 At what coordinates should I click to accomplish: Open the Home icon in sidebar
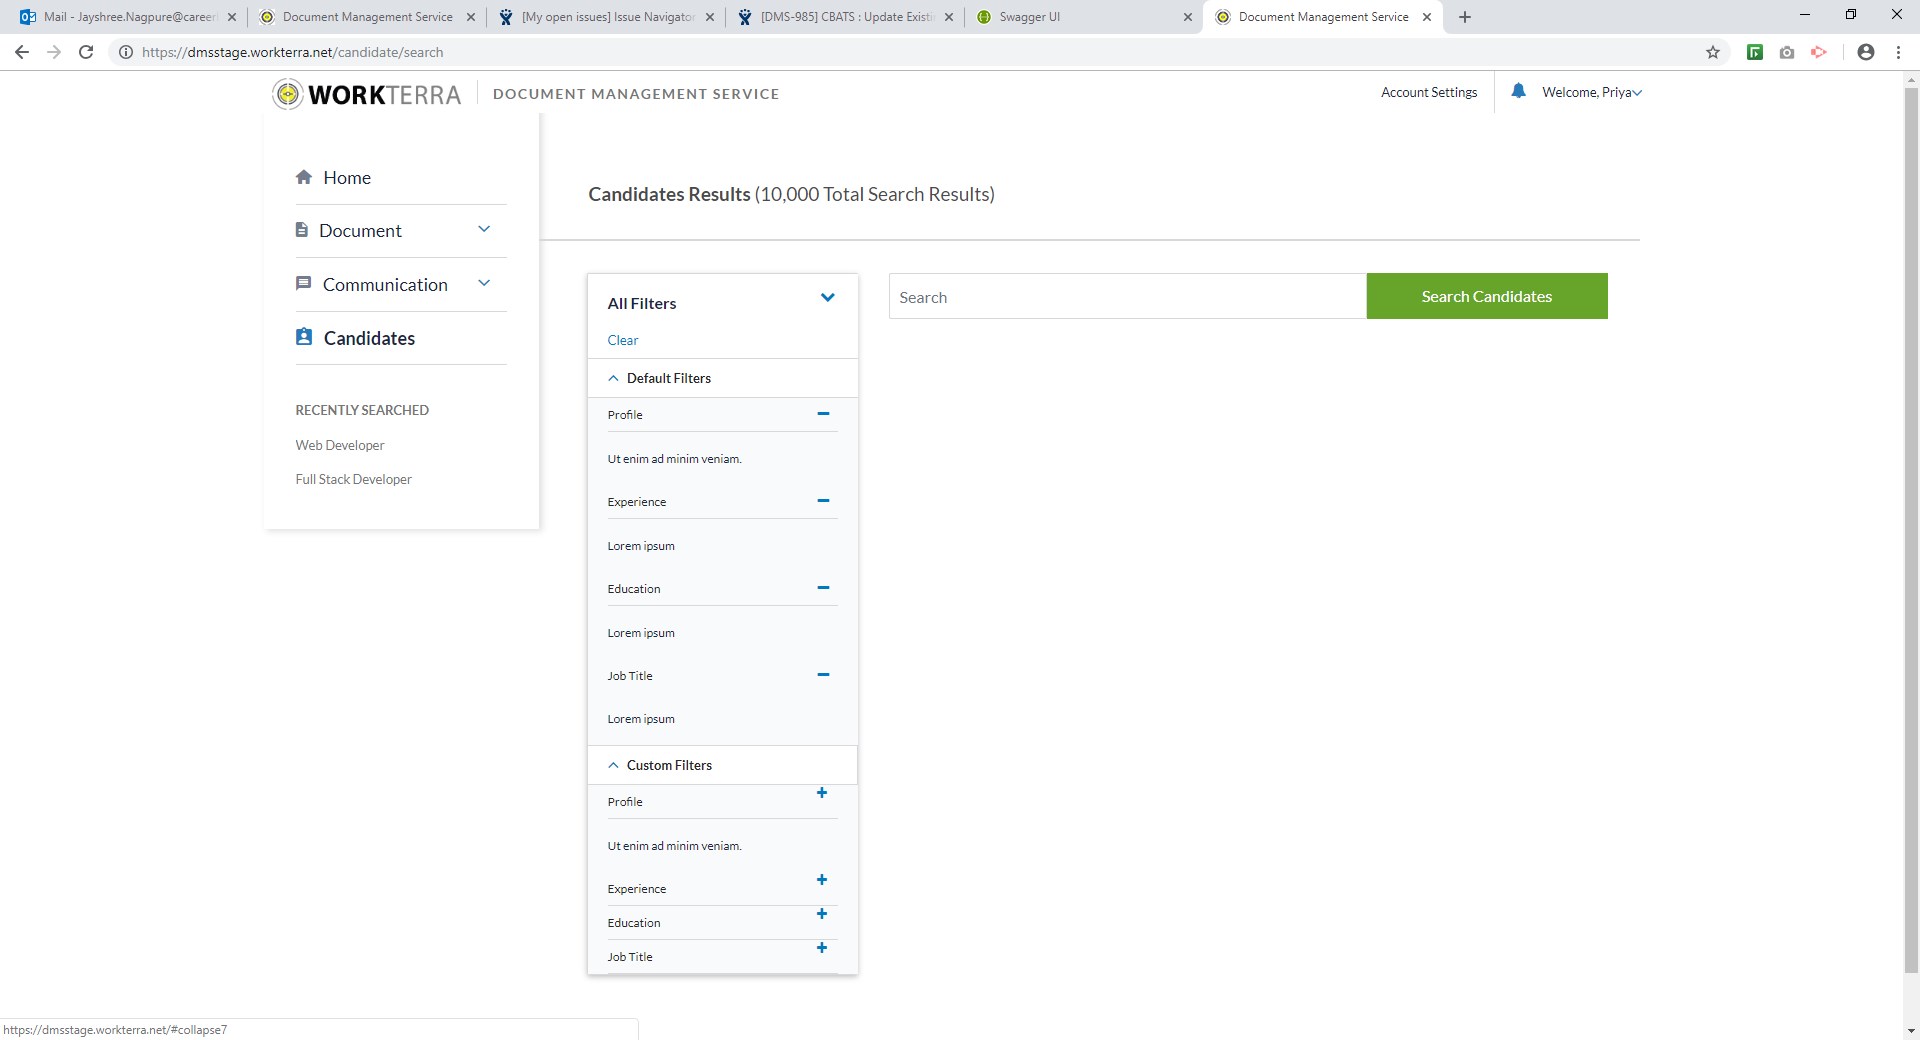304,177
